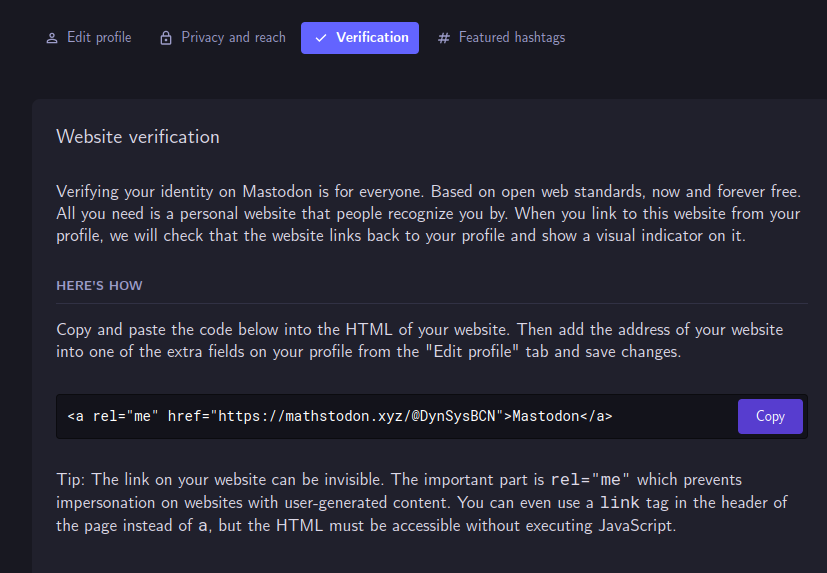Select the Verification tab

coord(360,37)
